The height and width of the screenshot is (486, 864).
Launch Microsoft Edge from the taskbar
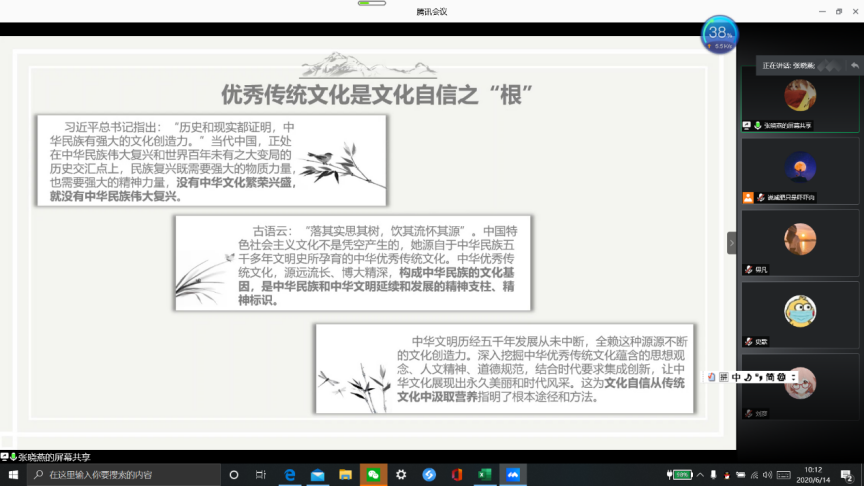coord(290,474)
